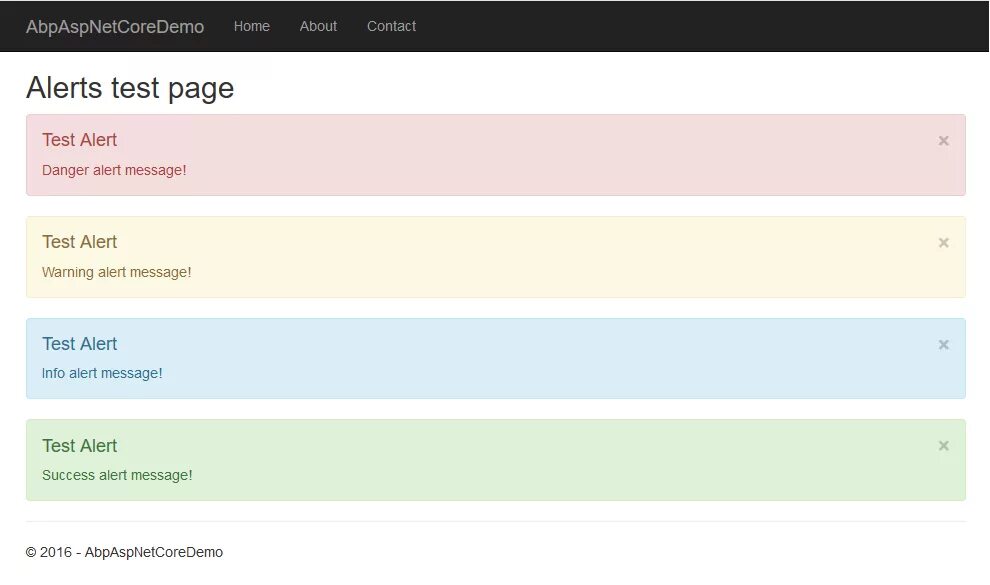Screen dimensions: 990x585
Task: Click the 'Warning alert message!' text
Action: point(117,272)
